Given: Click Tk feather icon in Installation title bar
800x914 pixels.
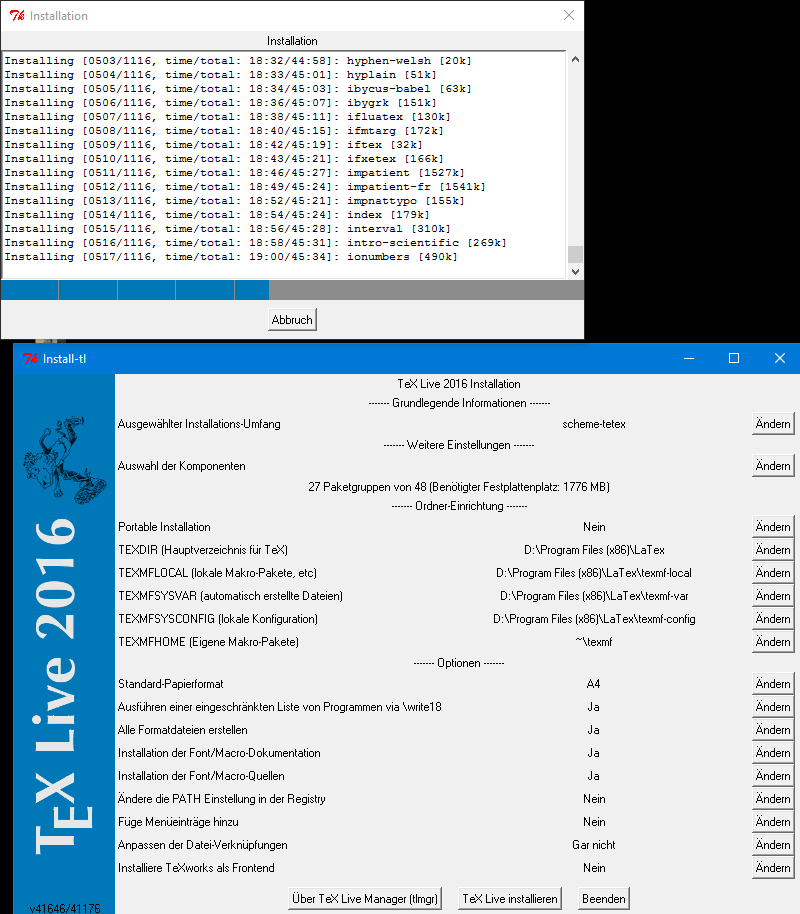Looking at the screenshot, I should point(17,16).
